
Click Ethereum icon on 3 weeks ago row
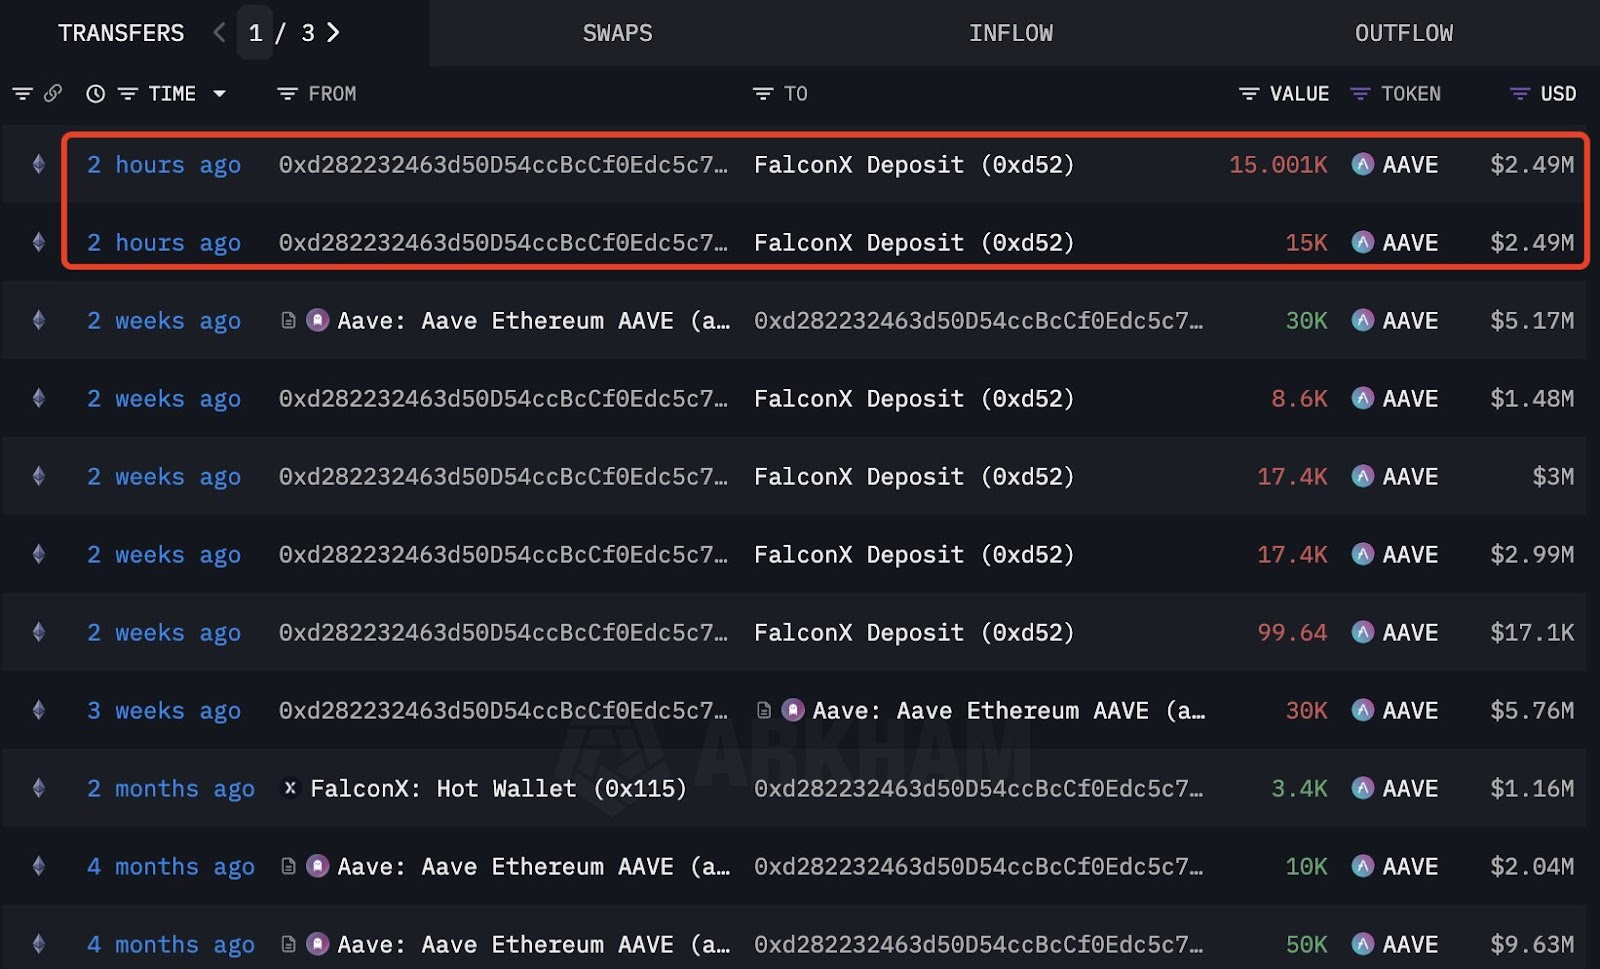[x=39, y=710]
